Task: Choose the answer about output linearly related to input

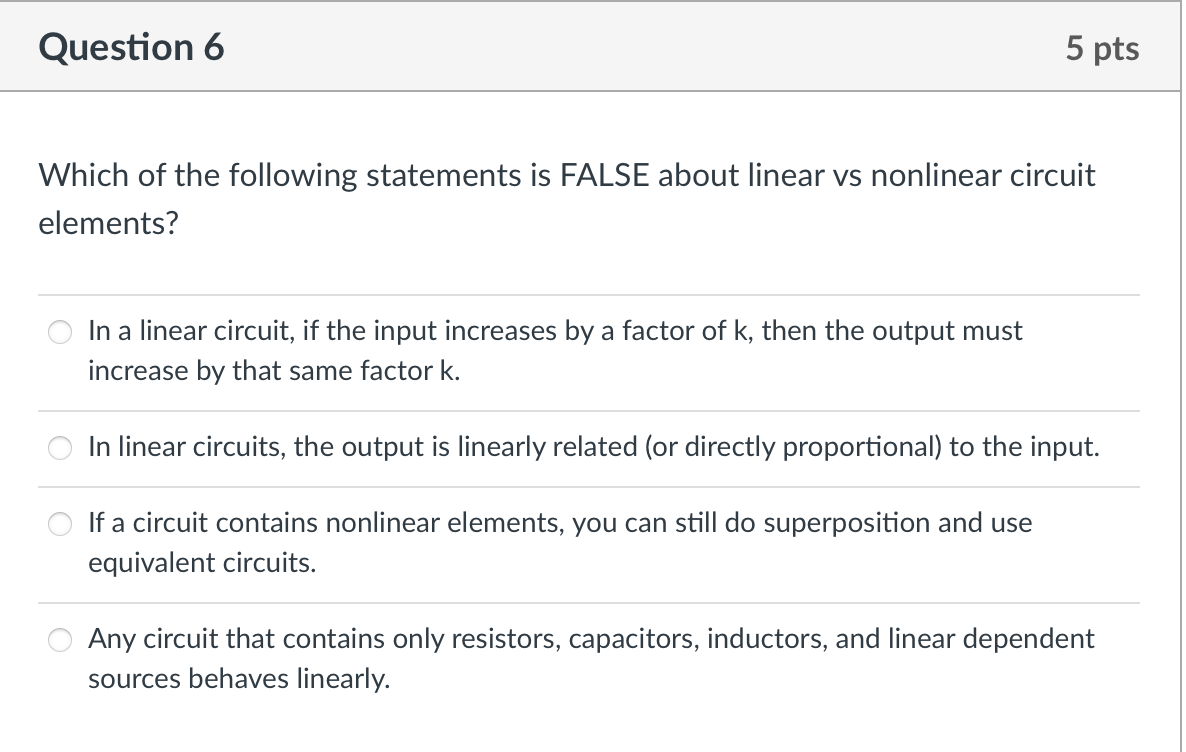Action: 593,447
